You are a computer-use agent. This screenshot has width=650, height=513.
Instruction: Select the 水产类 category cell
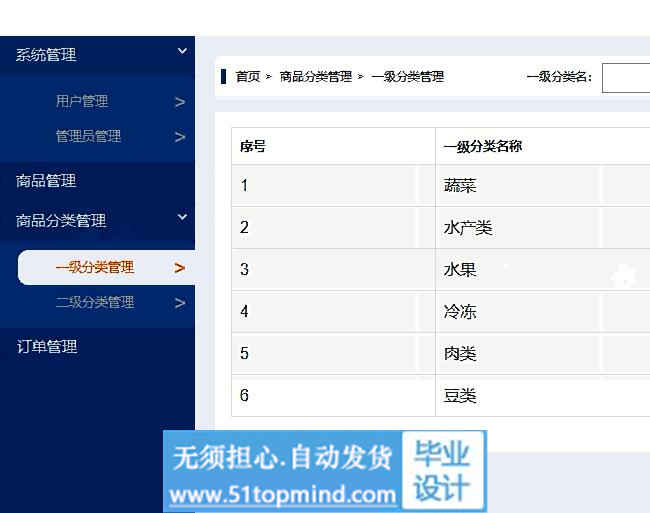pos(543,227)
